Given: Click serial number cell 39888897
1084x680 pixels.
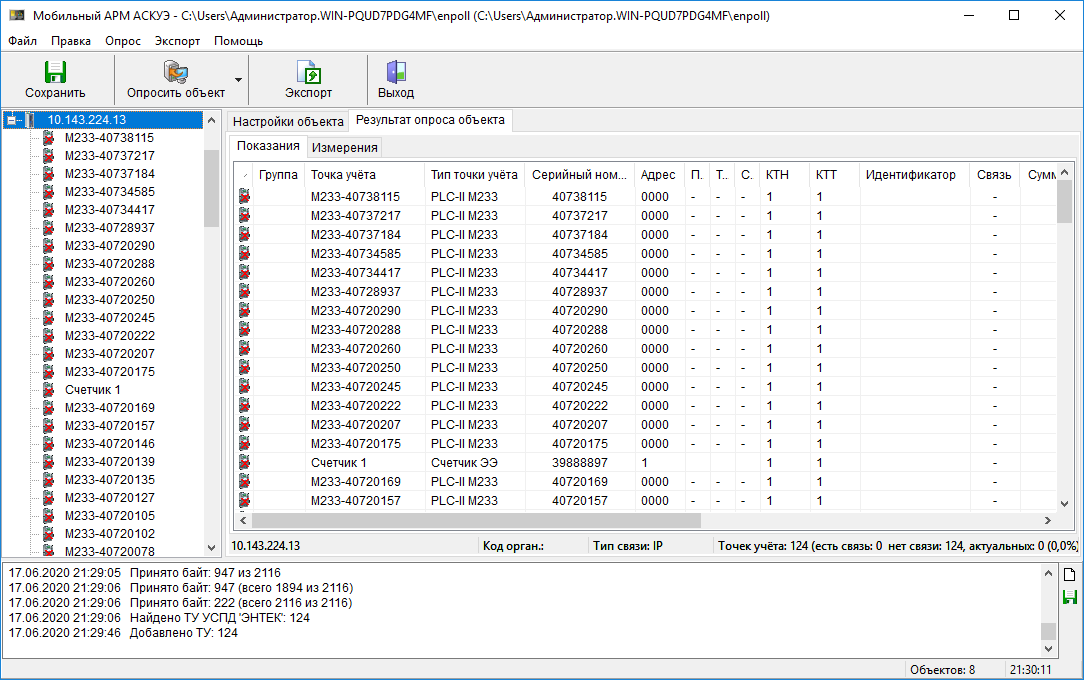Looking at the screenshot, I should 579,463.
